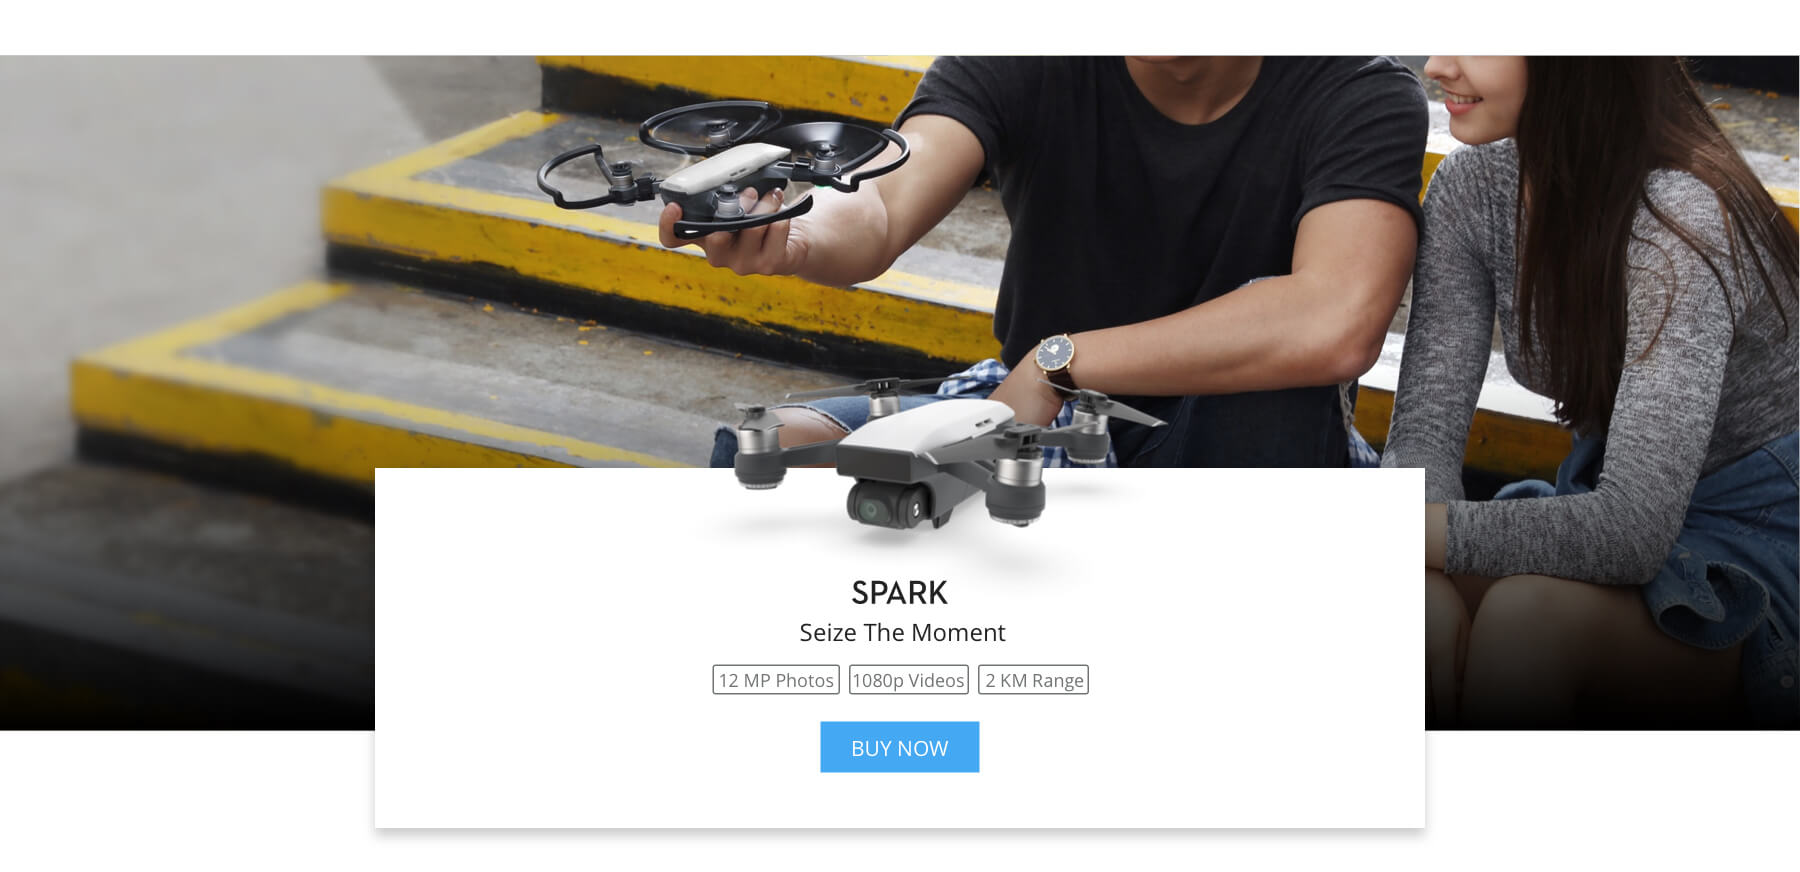This screenshot has width=1800, height=872.
Task: Click the SPARK product title
Action: 899,593
